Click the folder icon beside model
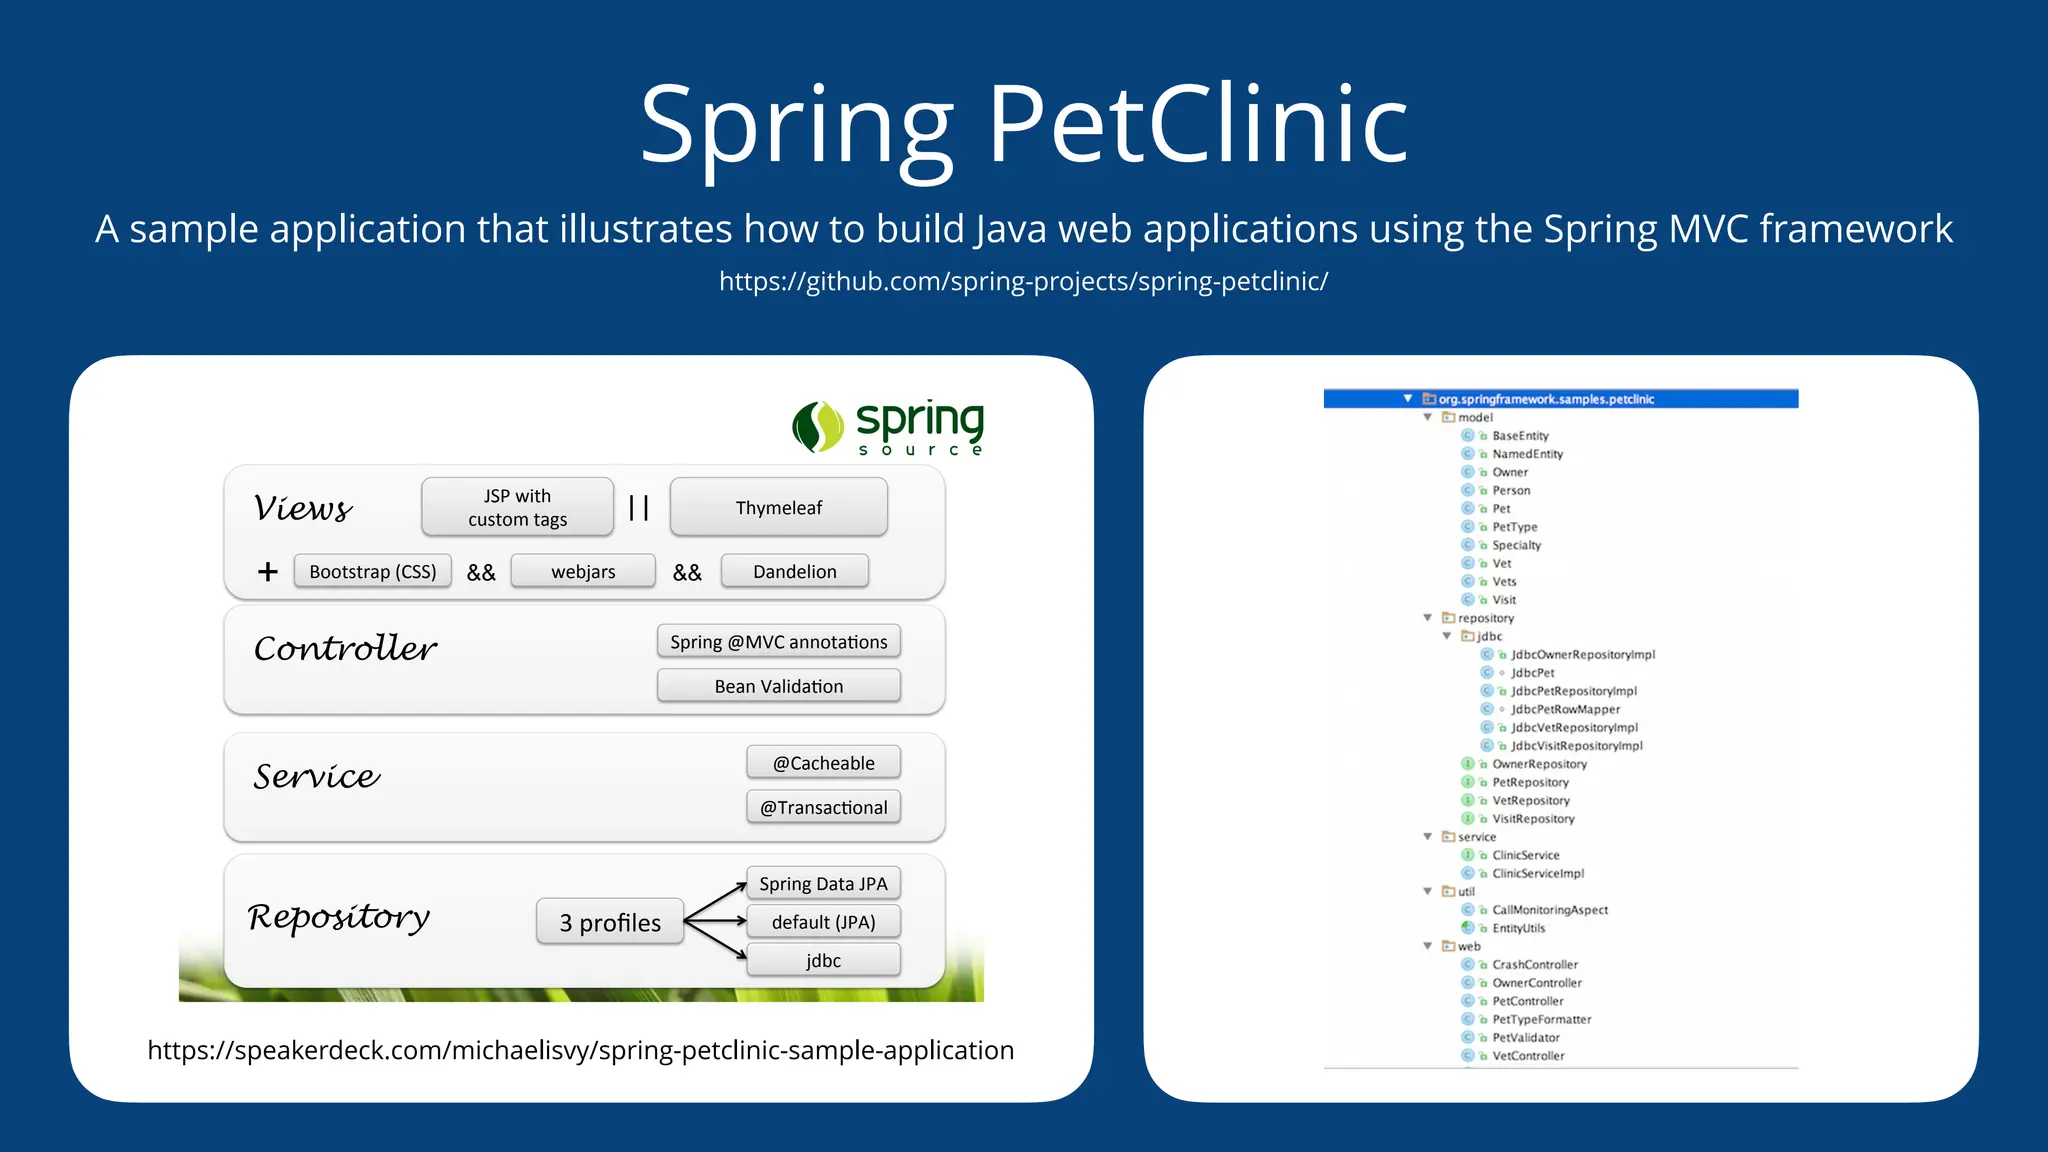2048x1152 pixels. pos(1448,417)
